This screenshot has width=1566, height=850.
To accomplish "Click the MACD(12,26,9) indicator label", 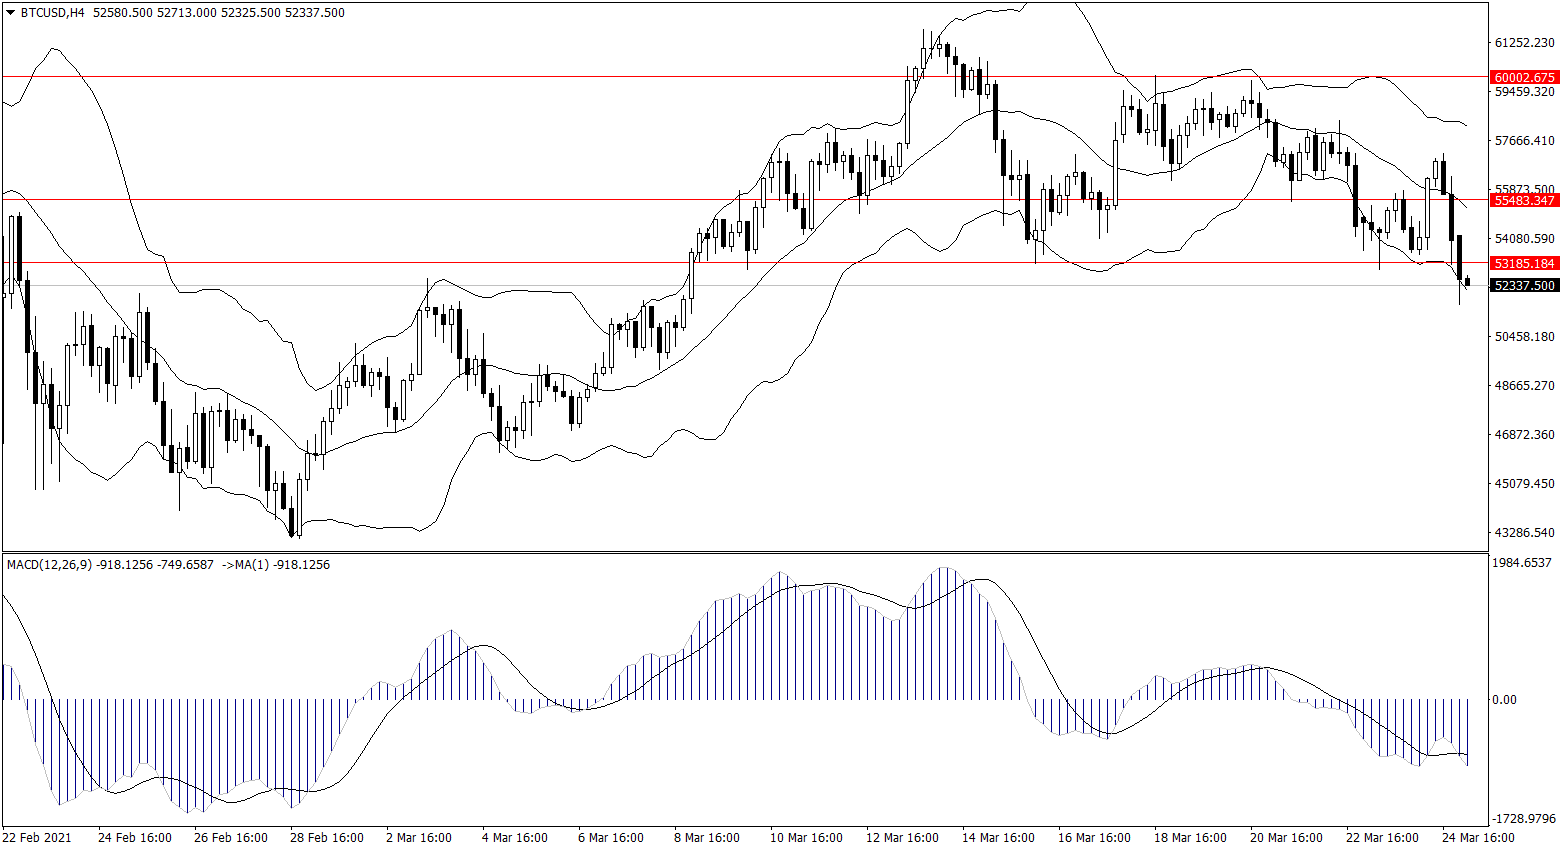I will click(x=49, y=565).
